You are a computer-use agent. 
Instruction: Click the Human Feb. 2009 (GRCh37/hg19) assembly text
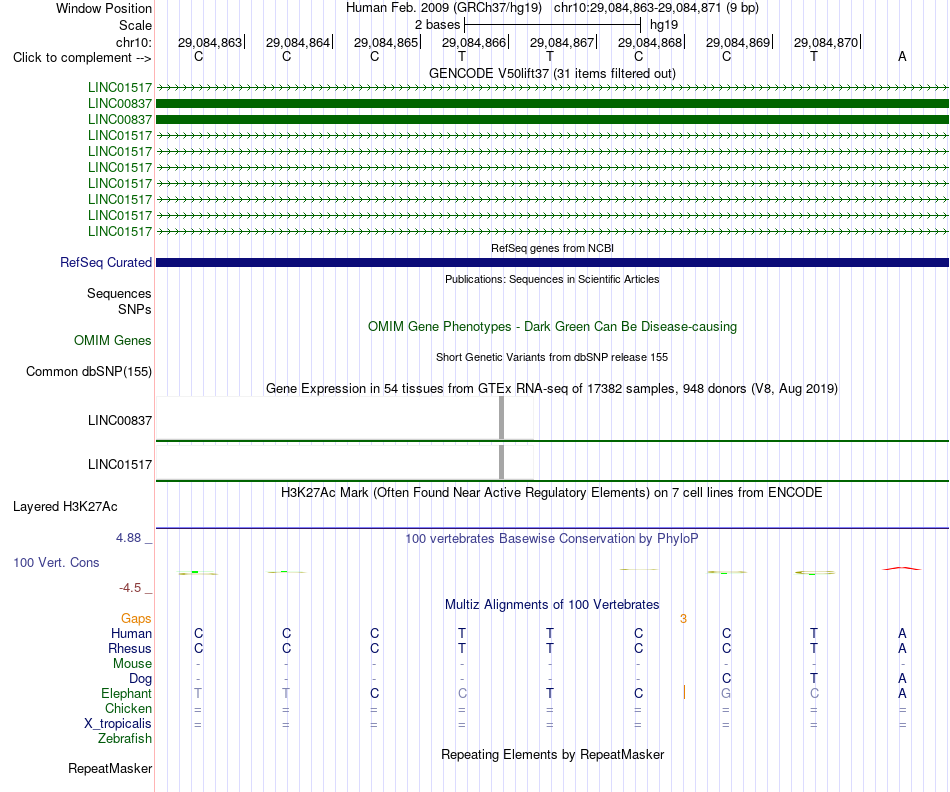(x=443, y=8)
